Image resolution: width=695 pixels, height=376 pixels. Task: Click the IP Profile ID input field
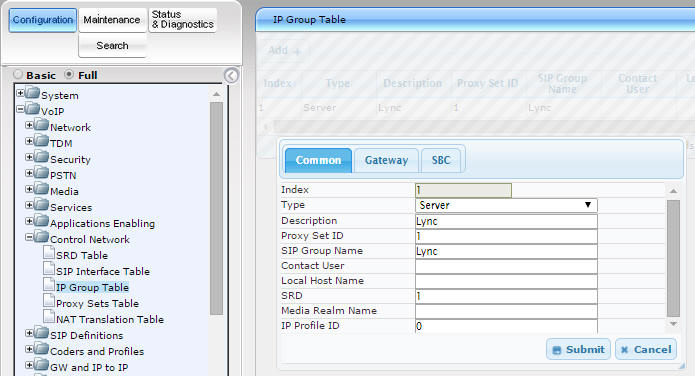506,326
